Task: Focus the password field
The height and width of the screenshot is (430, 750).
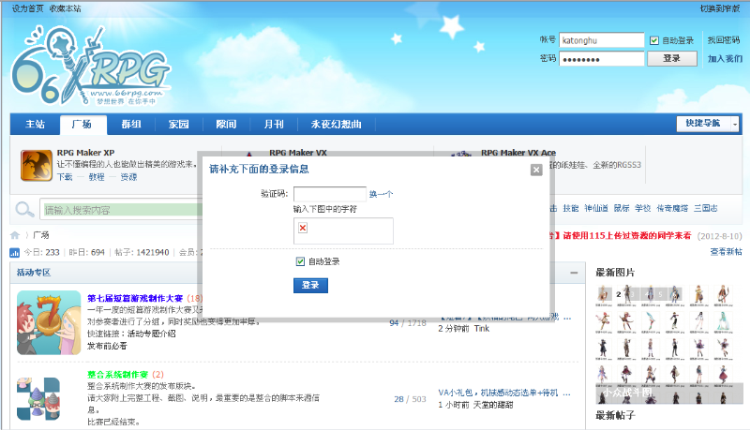Action: tap(602, 59)
